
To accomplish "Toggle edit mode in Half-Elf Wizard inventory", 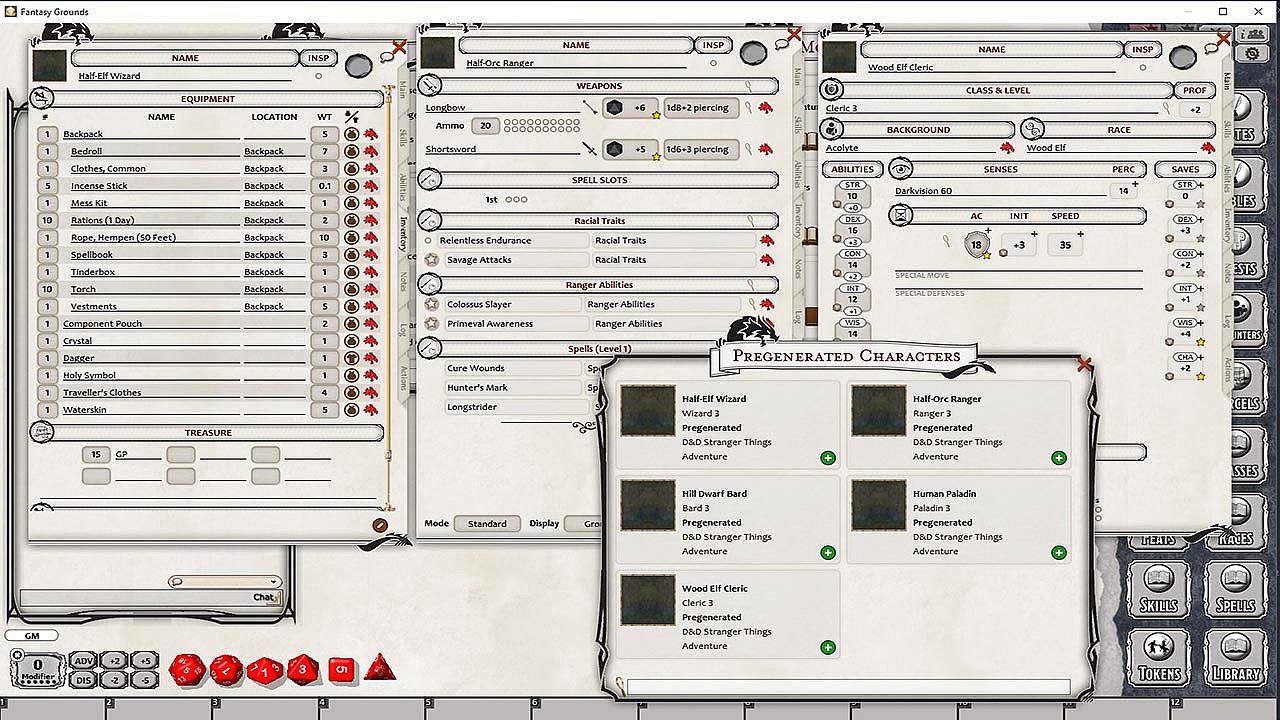I will (380, 525).
